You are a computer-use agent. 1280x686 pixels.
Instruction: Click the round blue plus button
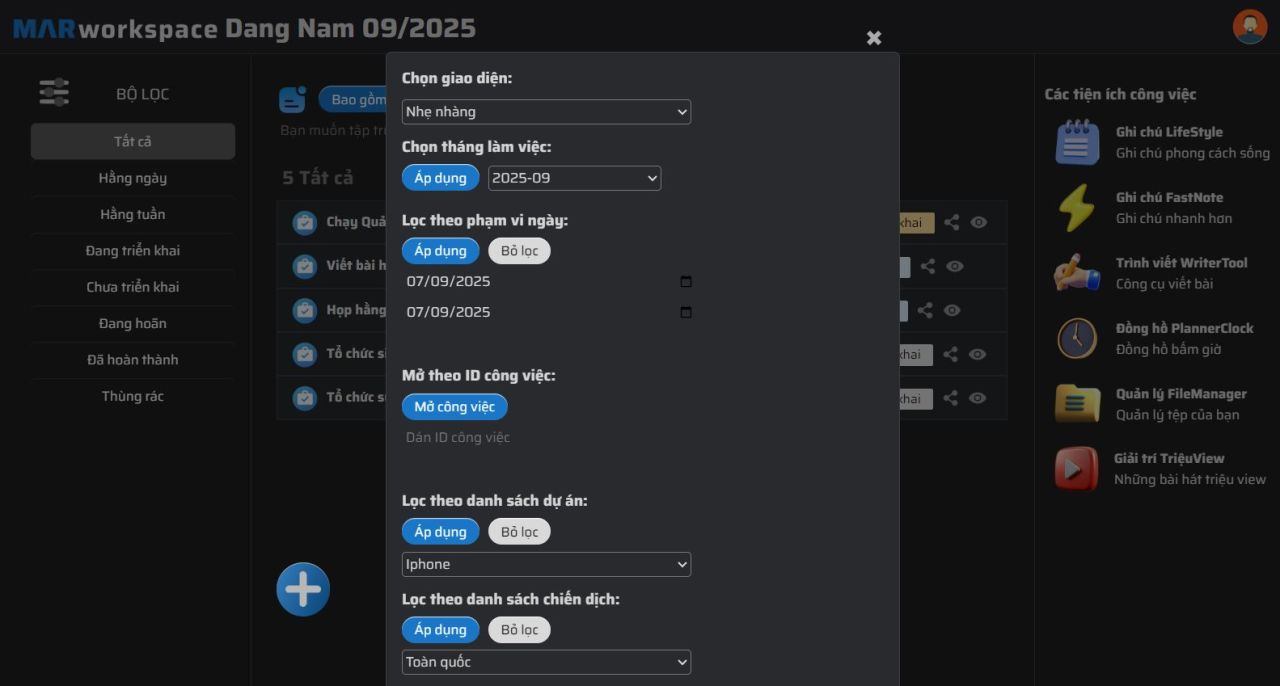pyautogui.click(x=303, y=590)
